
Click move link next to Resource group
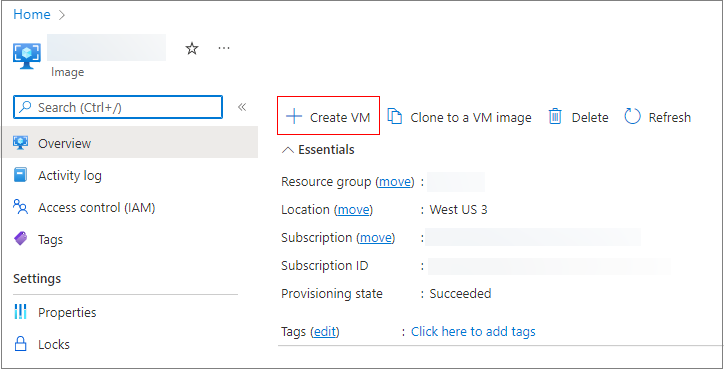click(x=395, y=181)
